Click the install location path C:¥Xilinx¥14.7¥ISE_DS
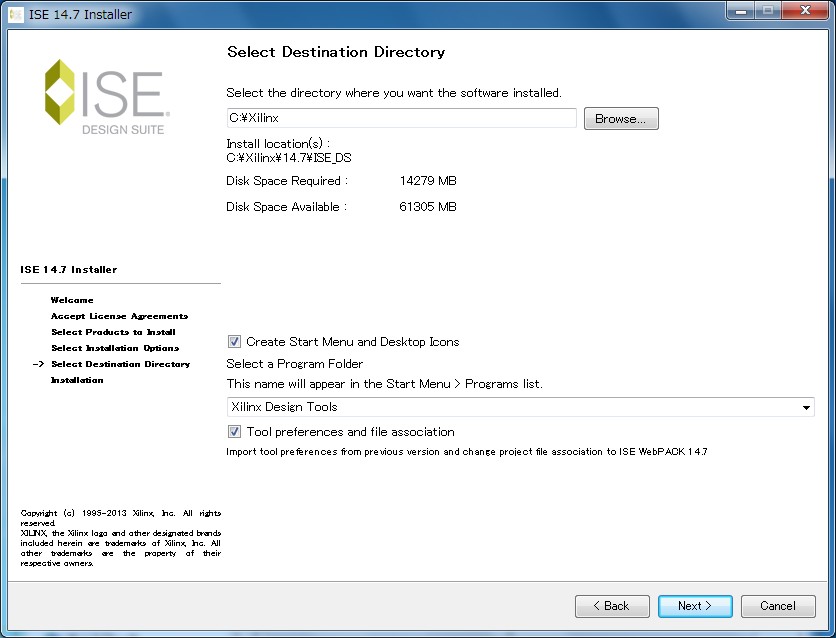 point(288,158)
